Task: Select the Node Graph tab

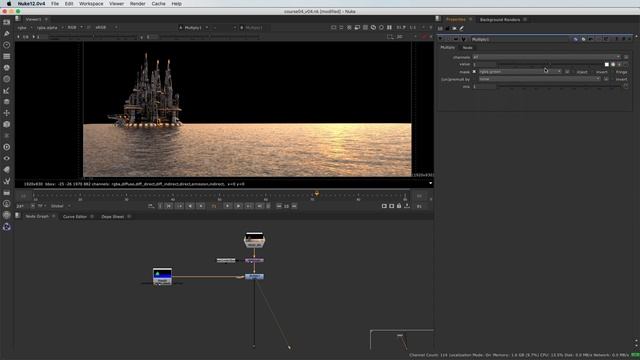Action: pos(37,216)
